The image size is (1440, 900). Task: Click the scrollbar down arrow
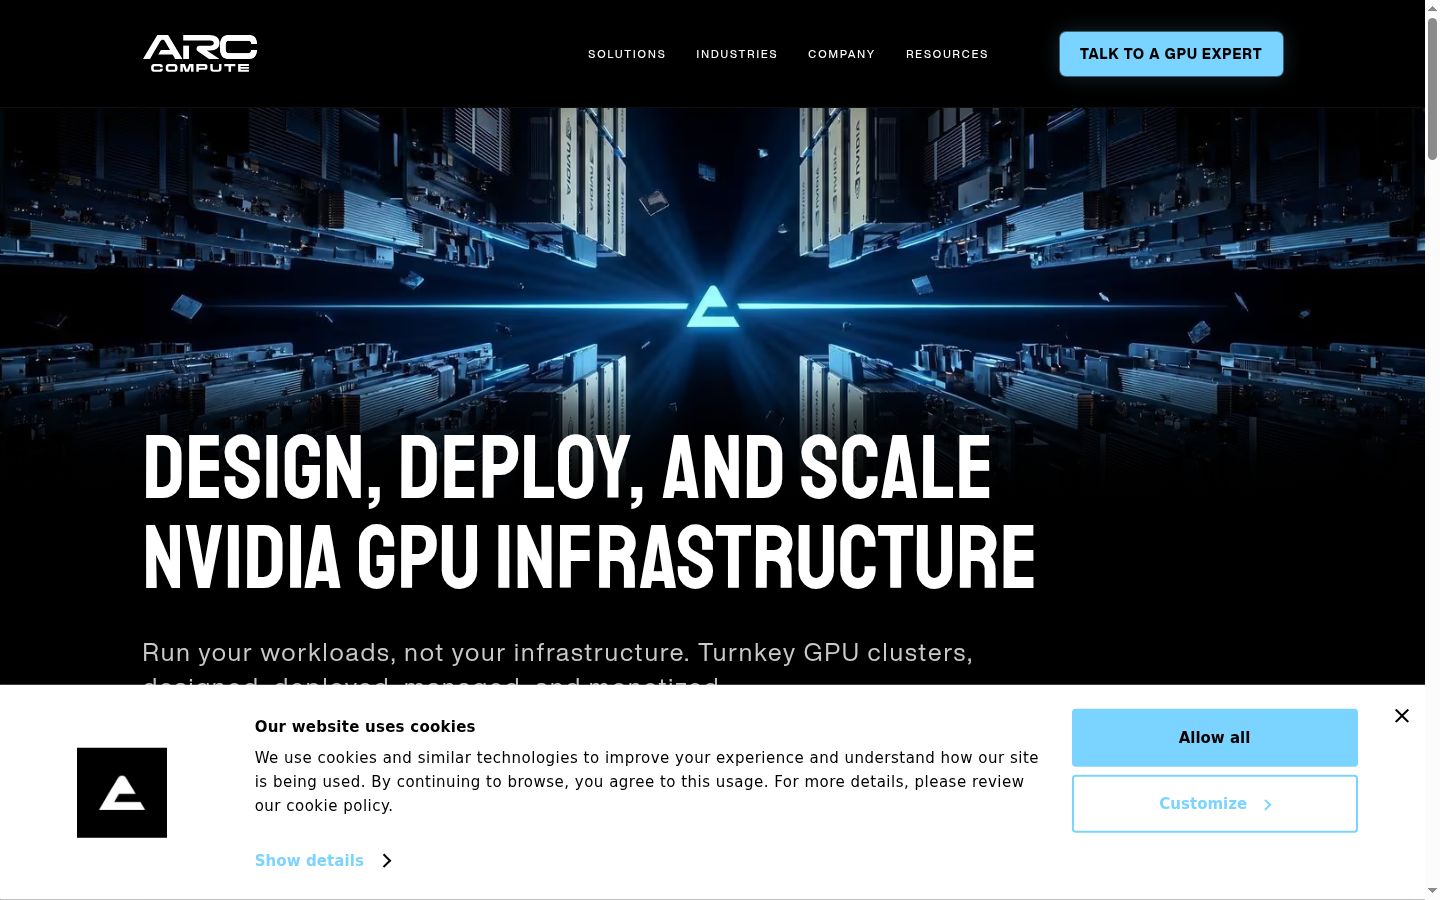pos(1432,891)
